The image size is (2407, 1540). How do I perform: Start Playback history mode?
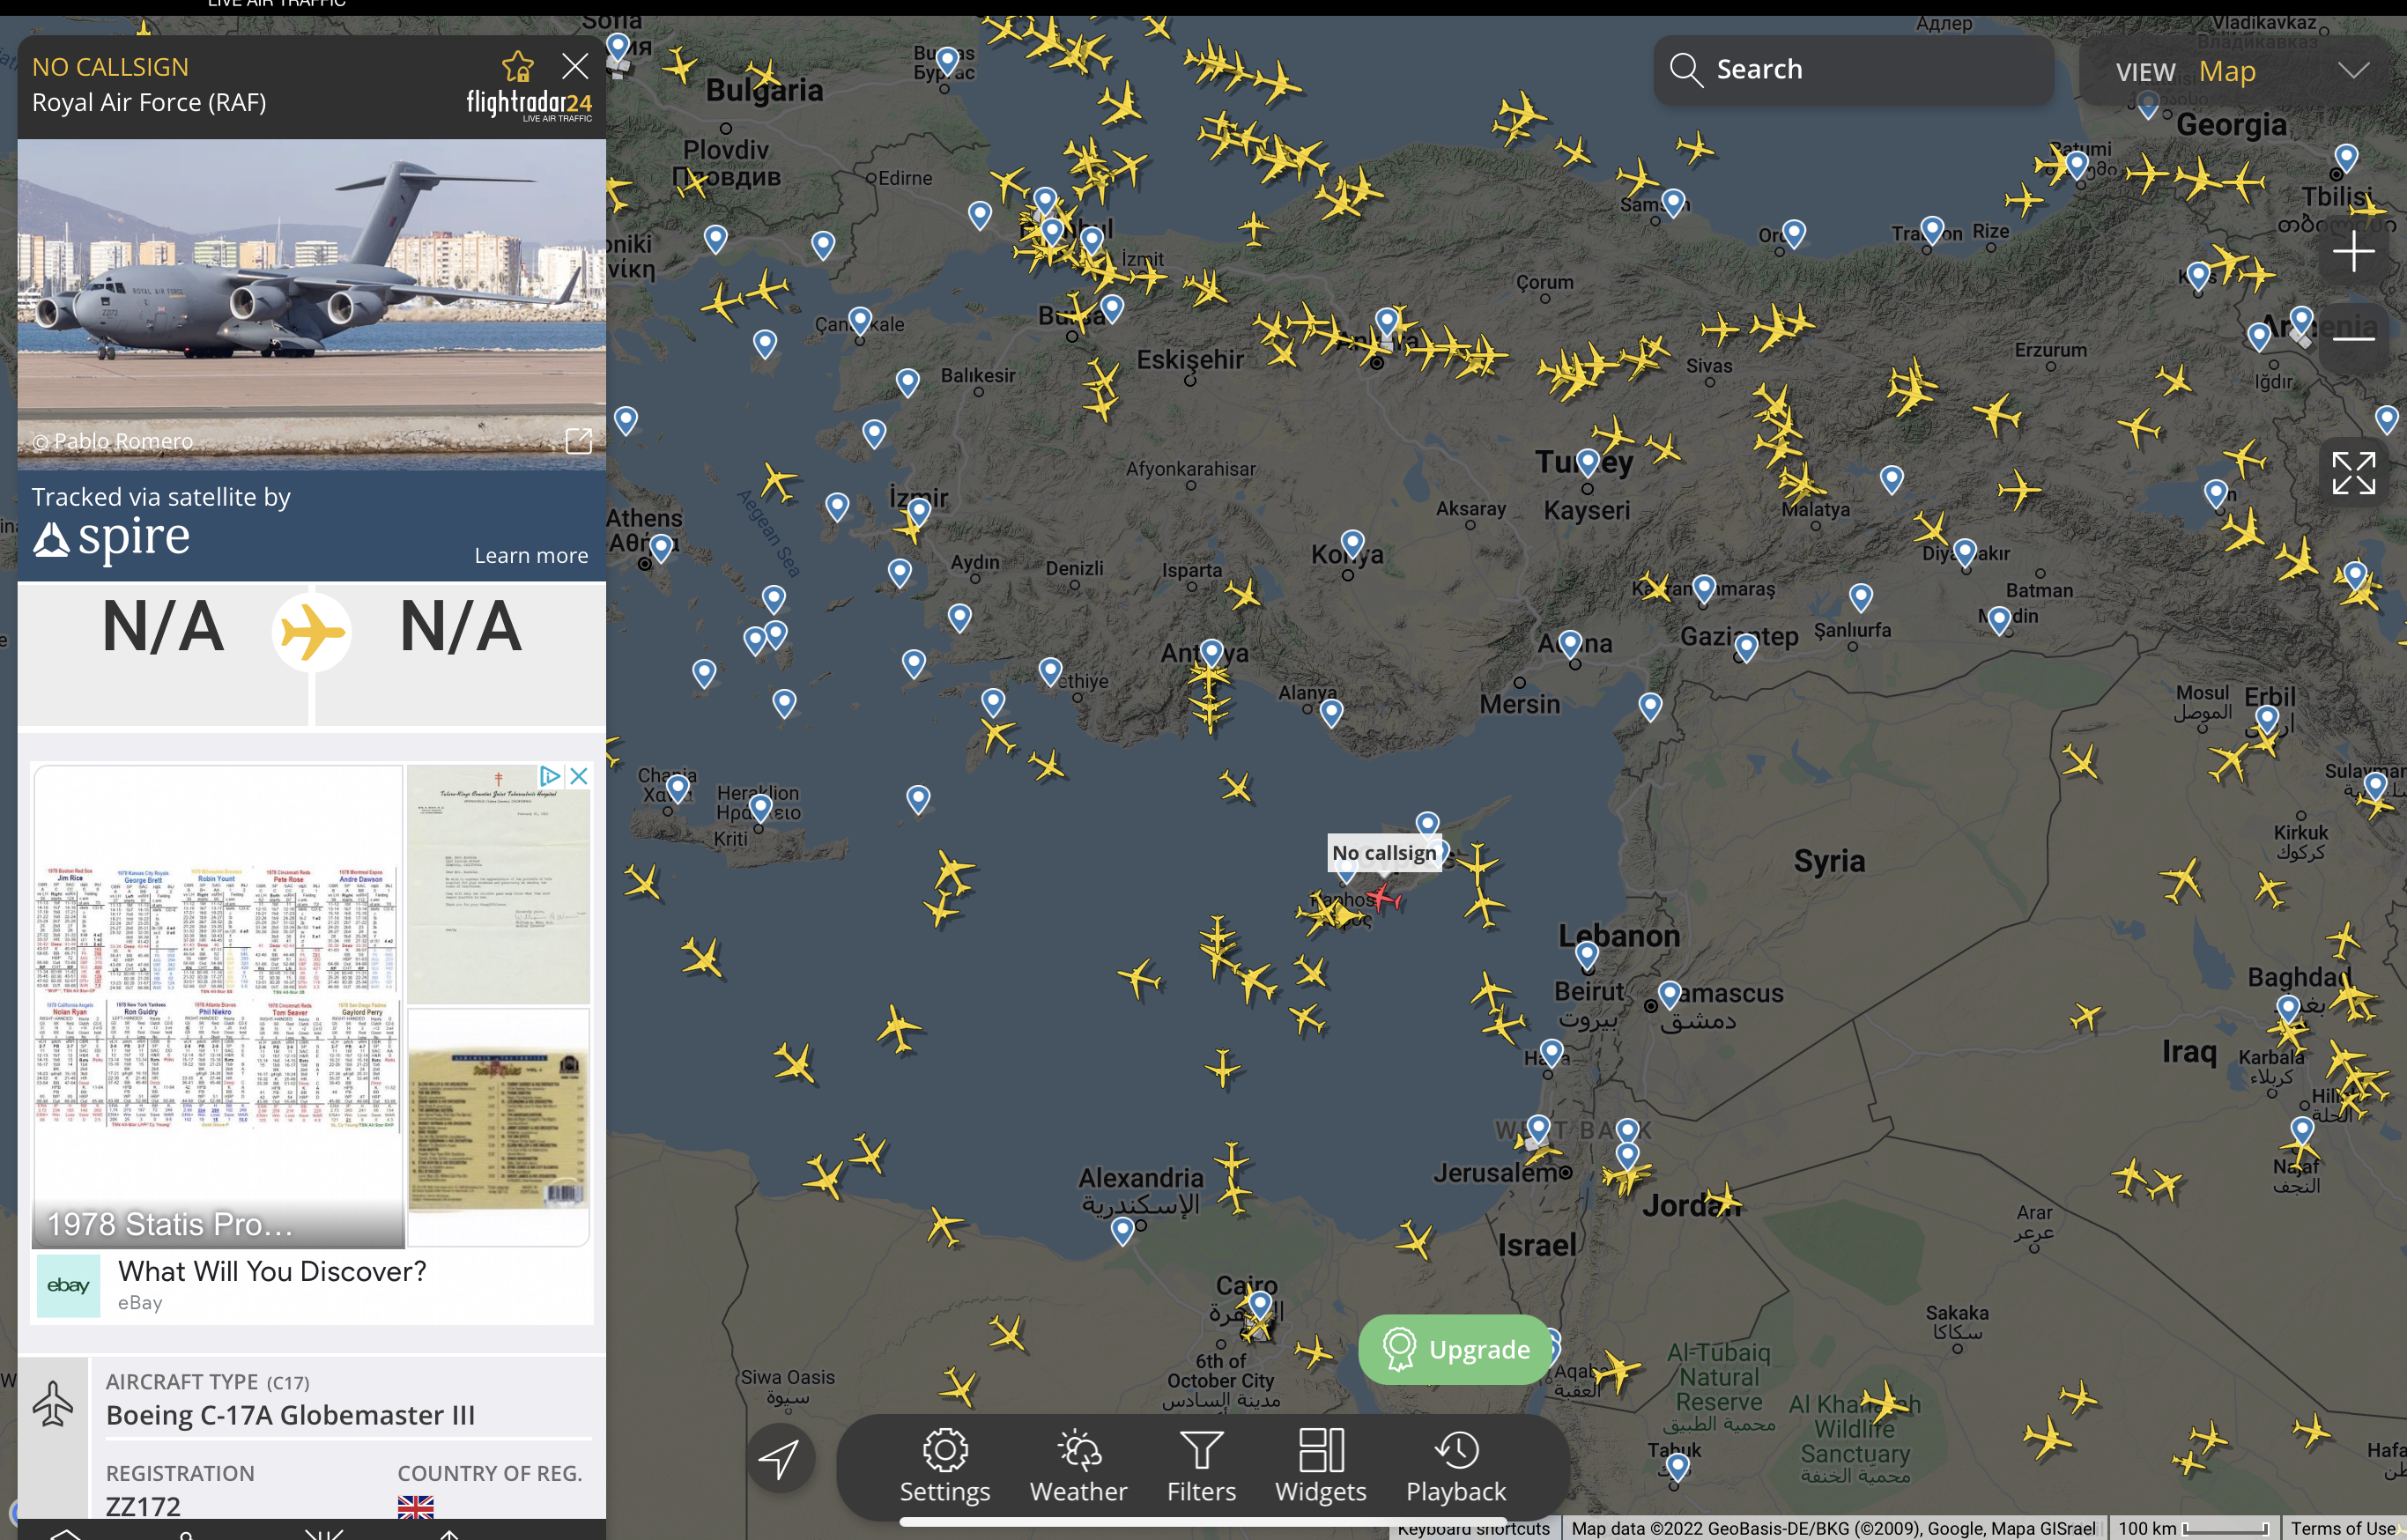pyautogui.click(x=1455, y=1465)
